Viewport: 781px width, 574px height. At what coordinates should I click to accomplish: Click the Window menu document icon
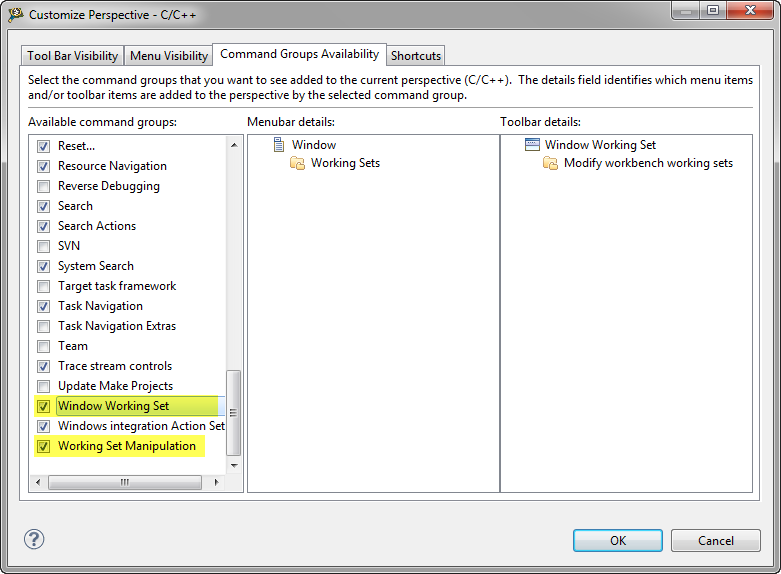(279, 145)
